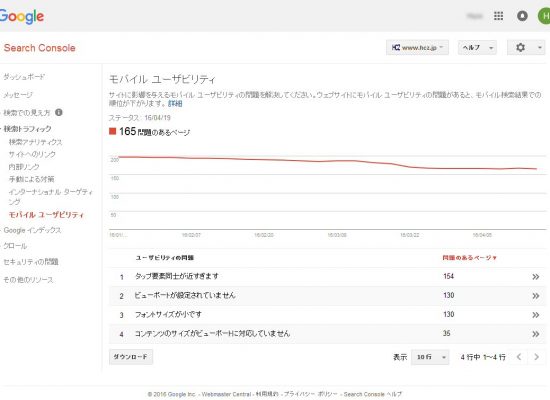Open the settings gear icon

pyautogui.click(x=521, y=47)
